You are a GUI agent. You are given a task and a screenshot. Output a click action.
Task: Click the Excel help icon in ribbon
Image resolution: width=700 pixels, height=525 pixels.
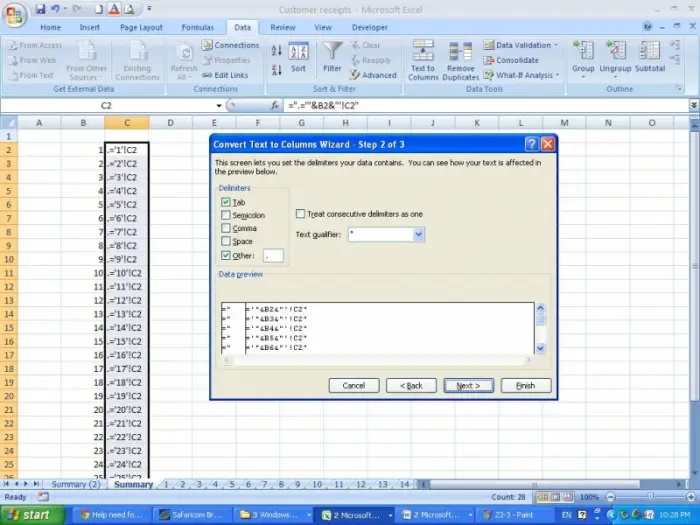pos(647,27)
